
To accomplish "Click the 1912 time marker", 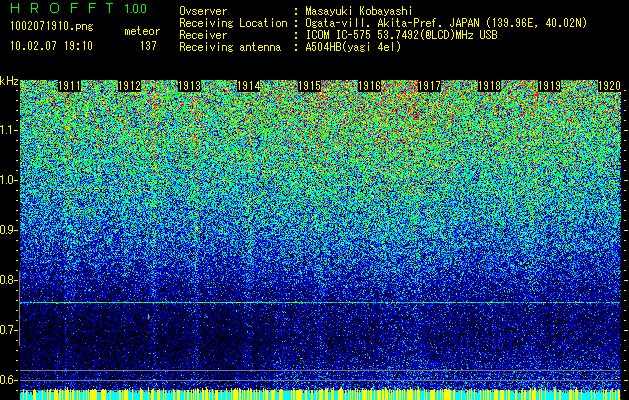I will (x=129, y=86).
